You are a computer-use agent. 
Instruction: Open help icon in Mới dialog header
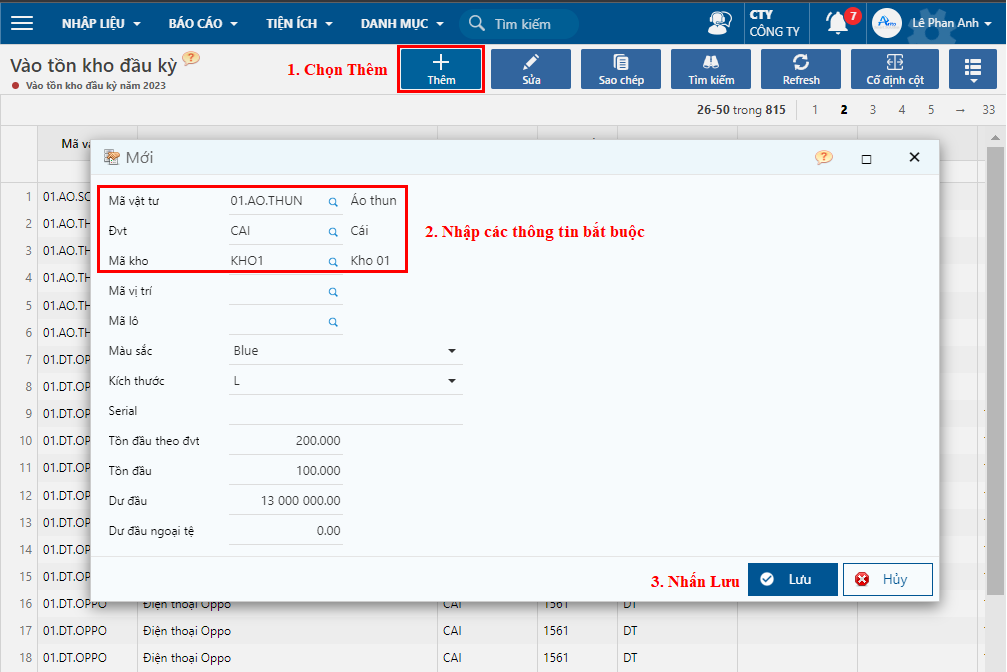823,158
